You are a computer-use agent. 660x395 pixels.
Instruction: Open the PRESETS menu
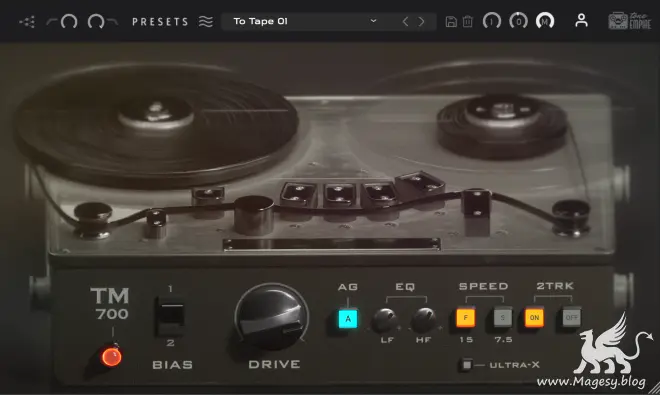click(x=160, y=21)
